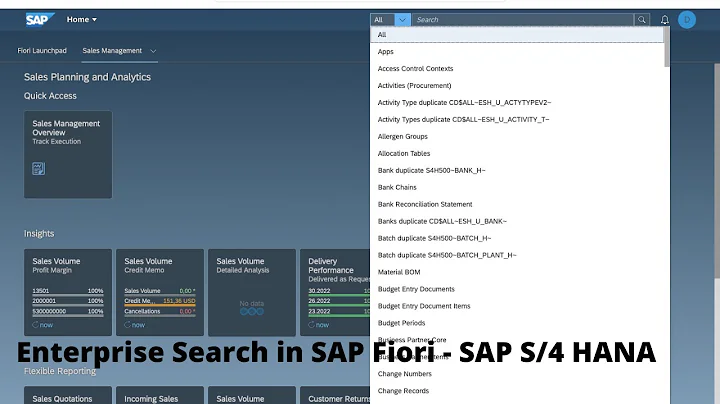Click the dropdown list scrollbar thumb

click(x=667, y=46)
